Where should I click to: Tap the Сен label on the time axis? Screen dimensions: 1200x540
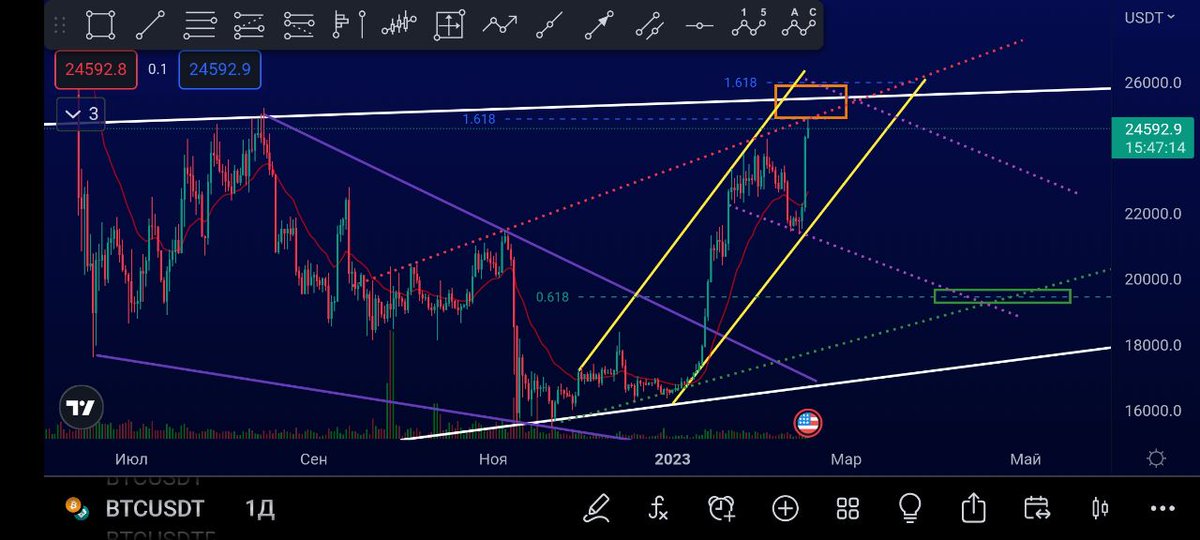click(x=313, y=459)
